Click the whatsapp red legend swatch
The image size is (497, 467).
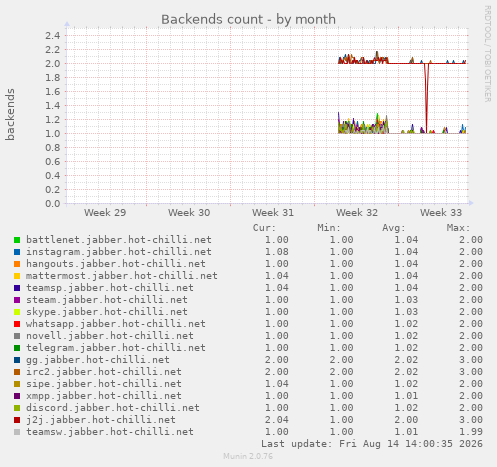(x=17, y=324)
